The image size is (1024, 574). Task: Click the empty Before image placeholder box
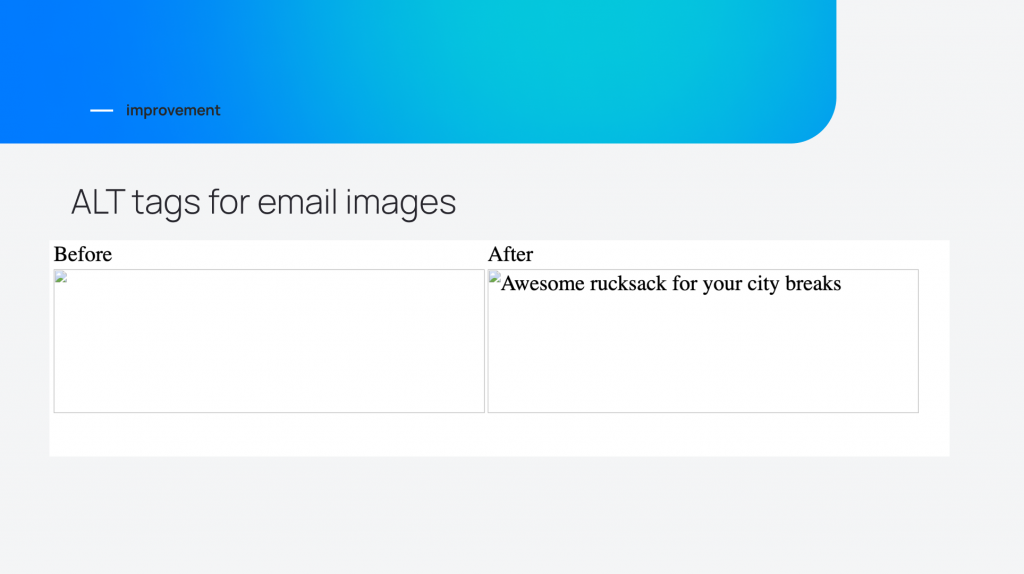(x=269, y=341)
